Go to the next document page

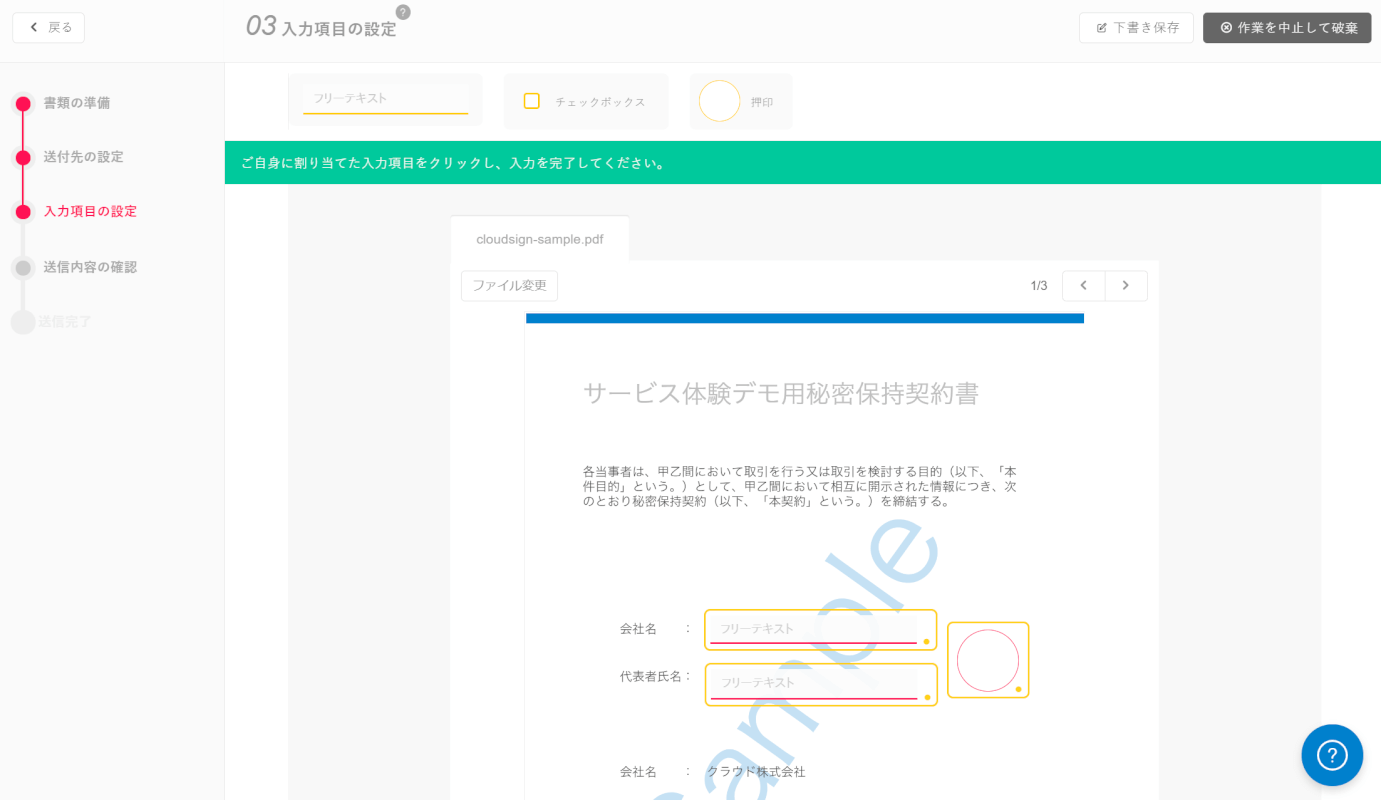[x=1126, y=285]
